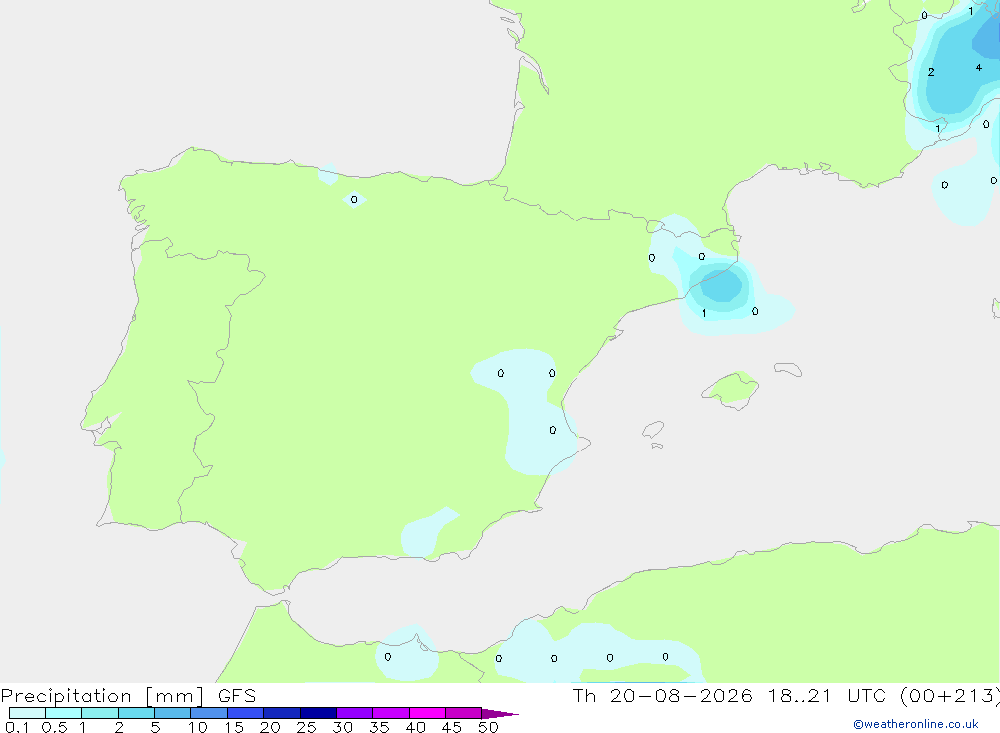The height and width of the screenshot is (733, 1000).
Task: Click the '45' legend scale label
Action: [x=452, y=727]
